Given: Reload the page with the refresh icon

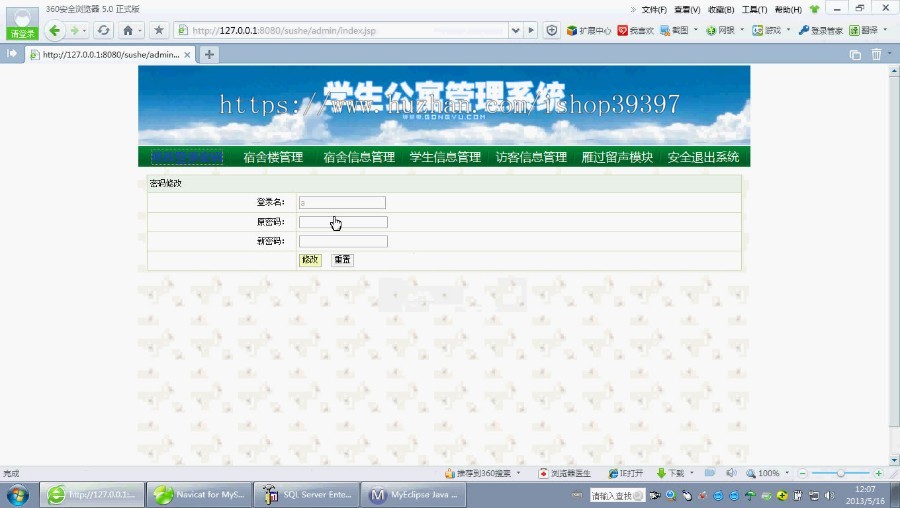Looking at the screenshot, I should 103,30.
